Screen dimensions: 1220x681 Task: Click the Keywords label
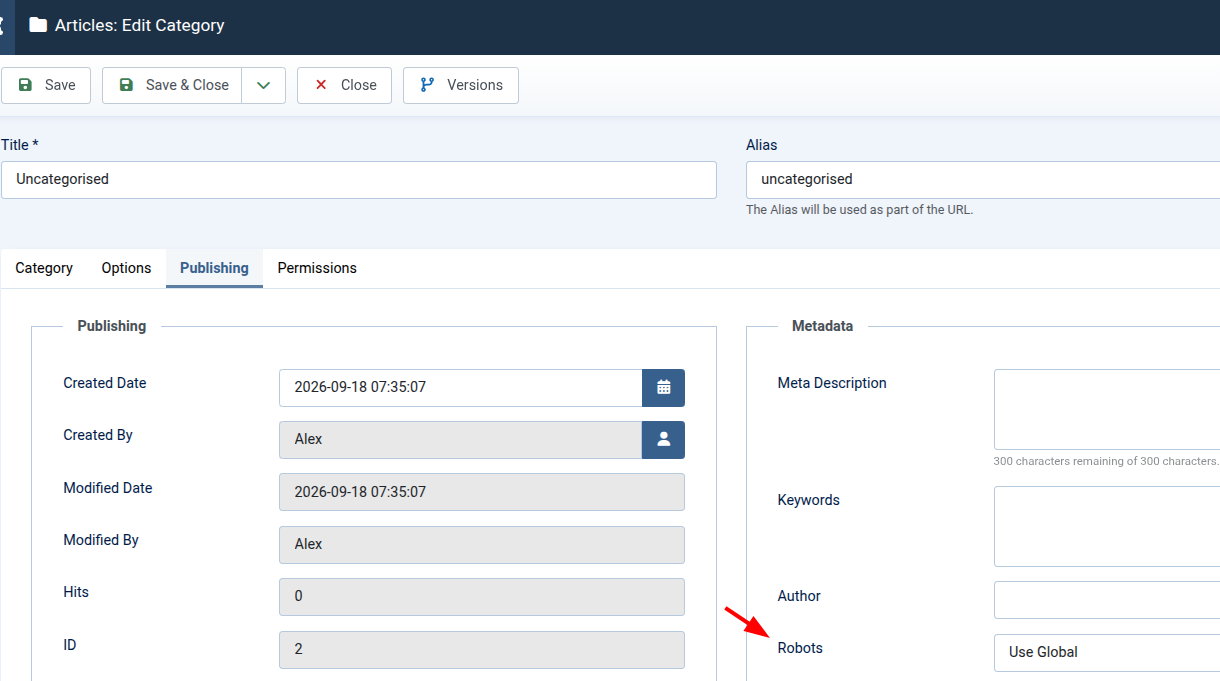click(x=808, y=500)
